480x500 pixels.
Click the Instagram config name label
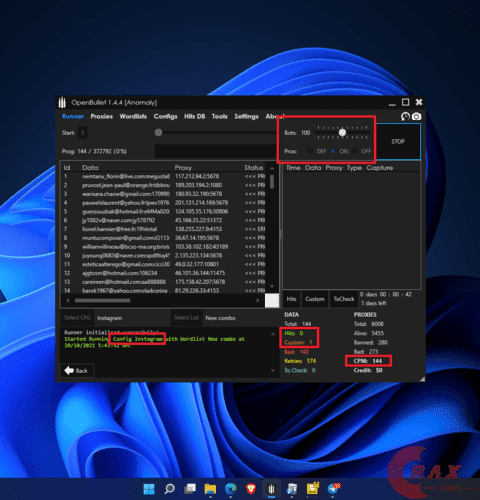pos(109,318)
